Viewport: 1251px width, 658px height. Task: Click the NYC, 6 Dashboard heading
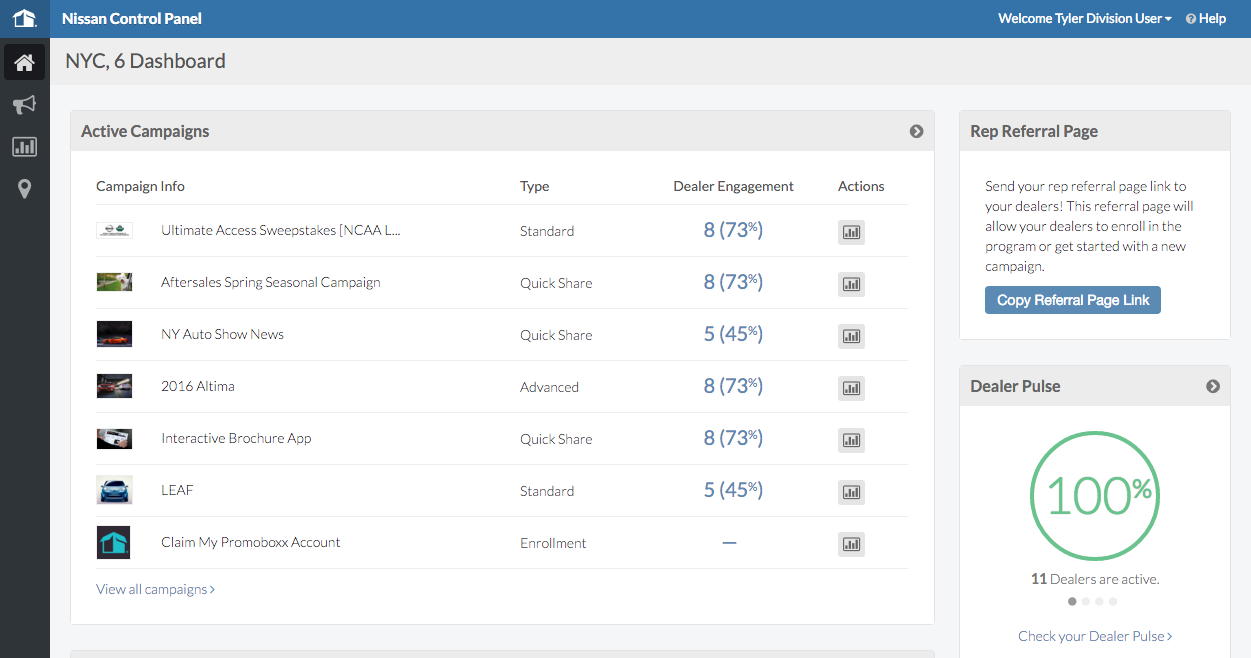click(x=145, y=61)
